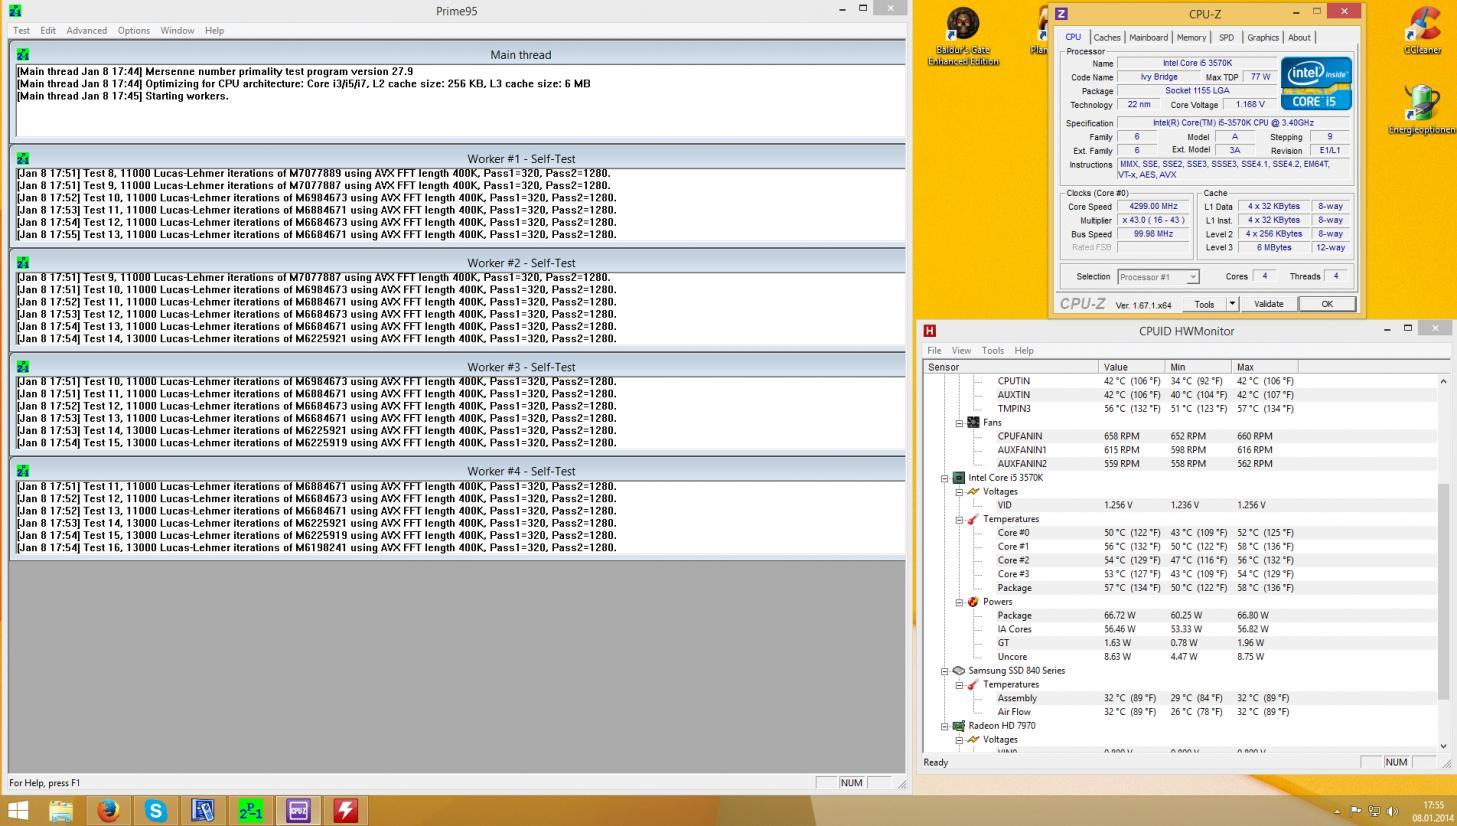Switch to the HWMonitor taskbar icon

click(346, 810)
